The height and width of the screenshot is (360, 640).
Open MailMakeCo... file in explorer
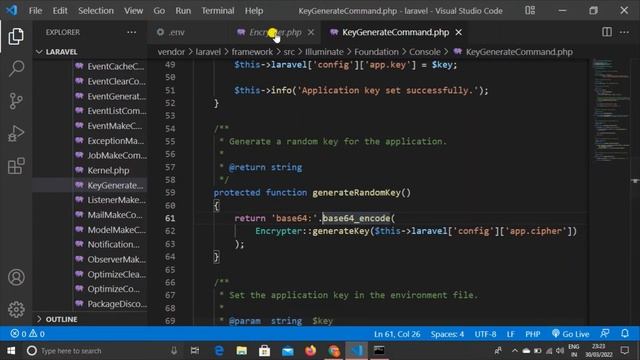(x=115, y=215)
